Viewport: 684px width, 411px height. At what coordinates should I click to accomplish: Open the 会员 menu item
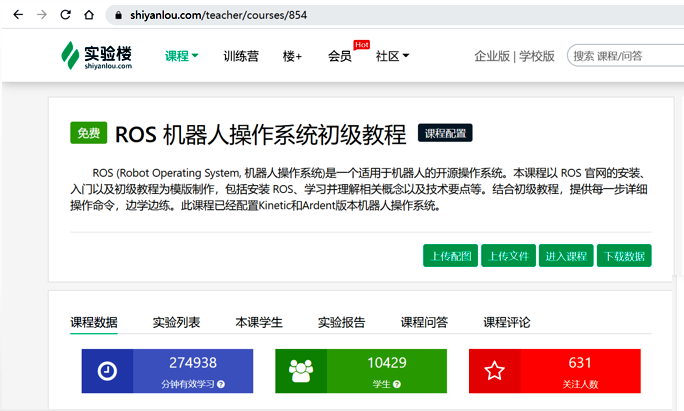click(x=340, y=56)
